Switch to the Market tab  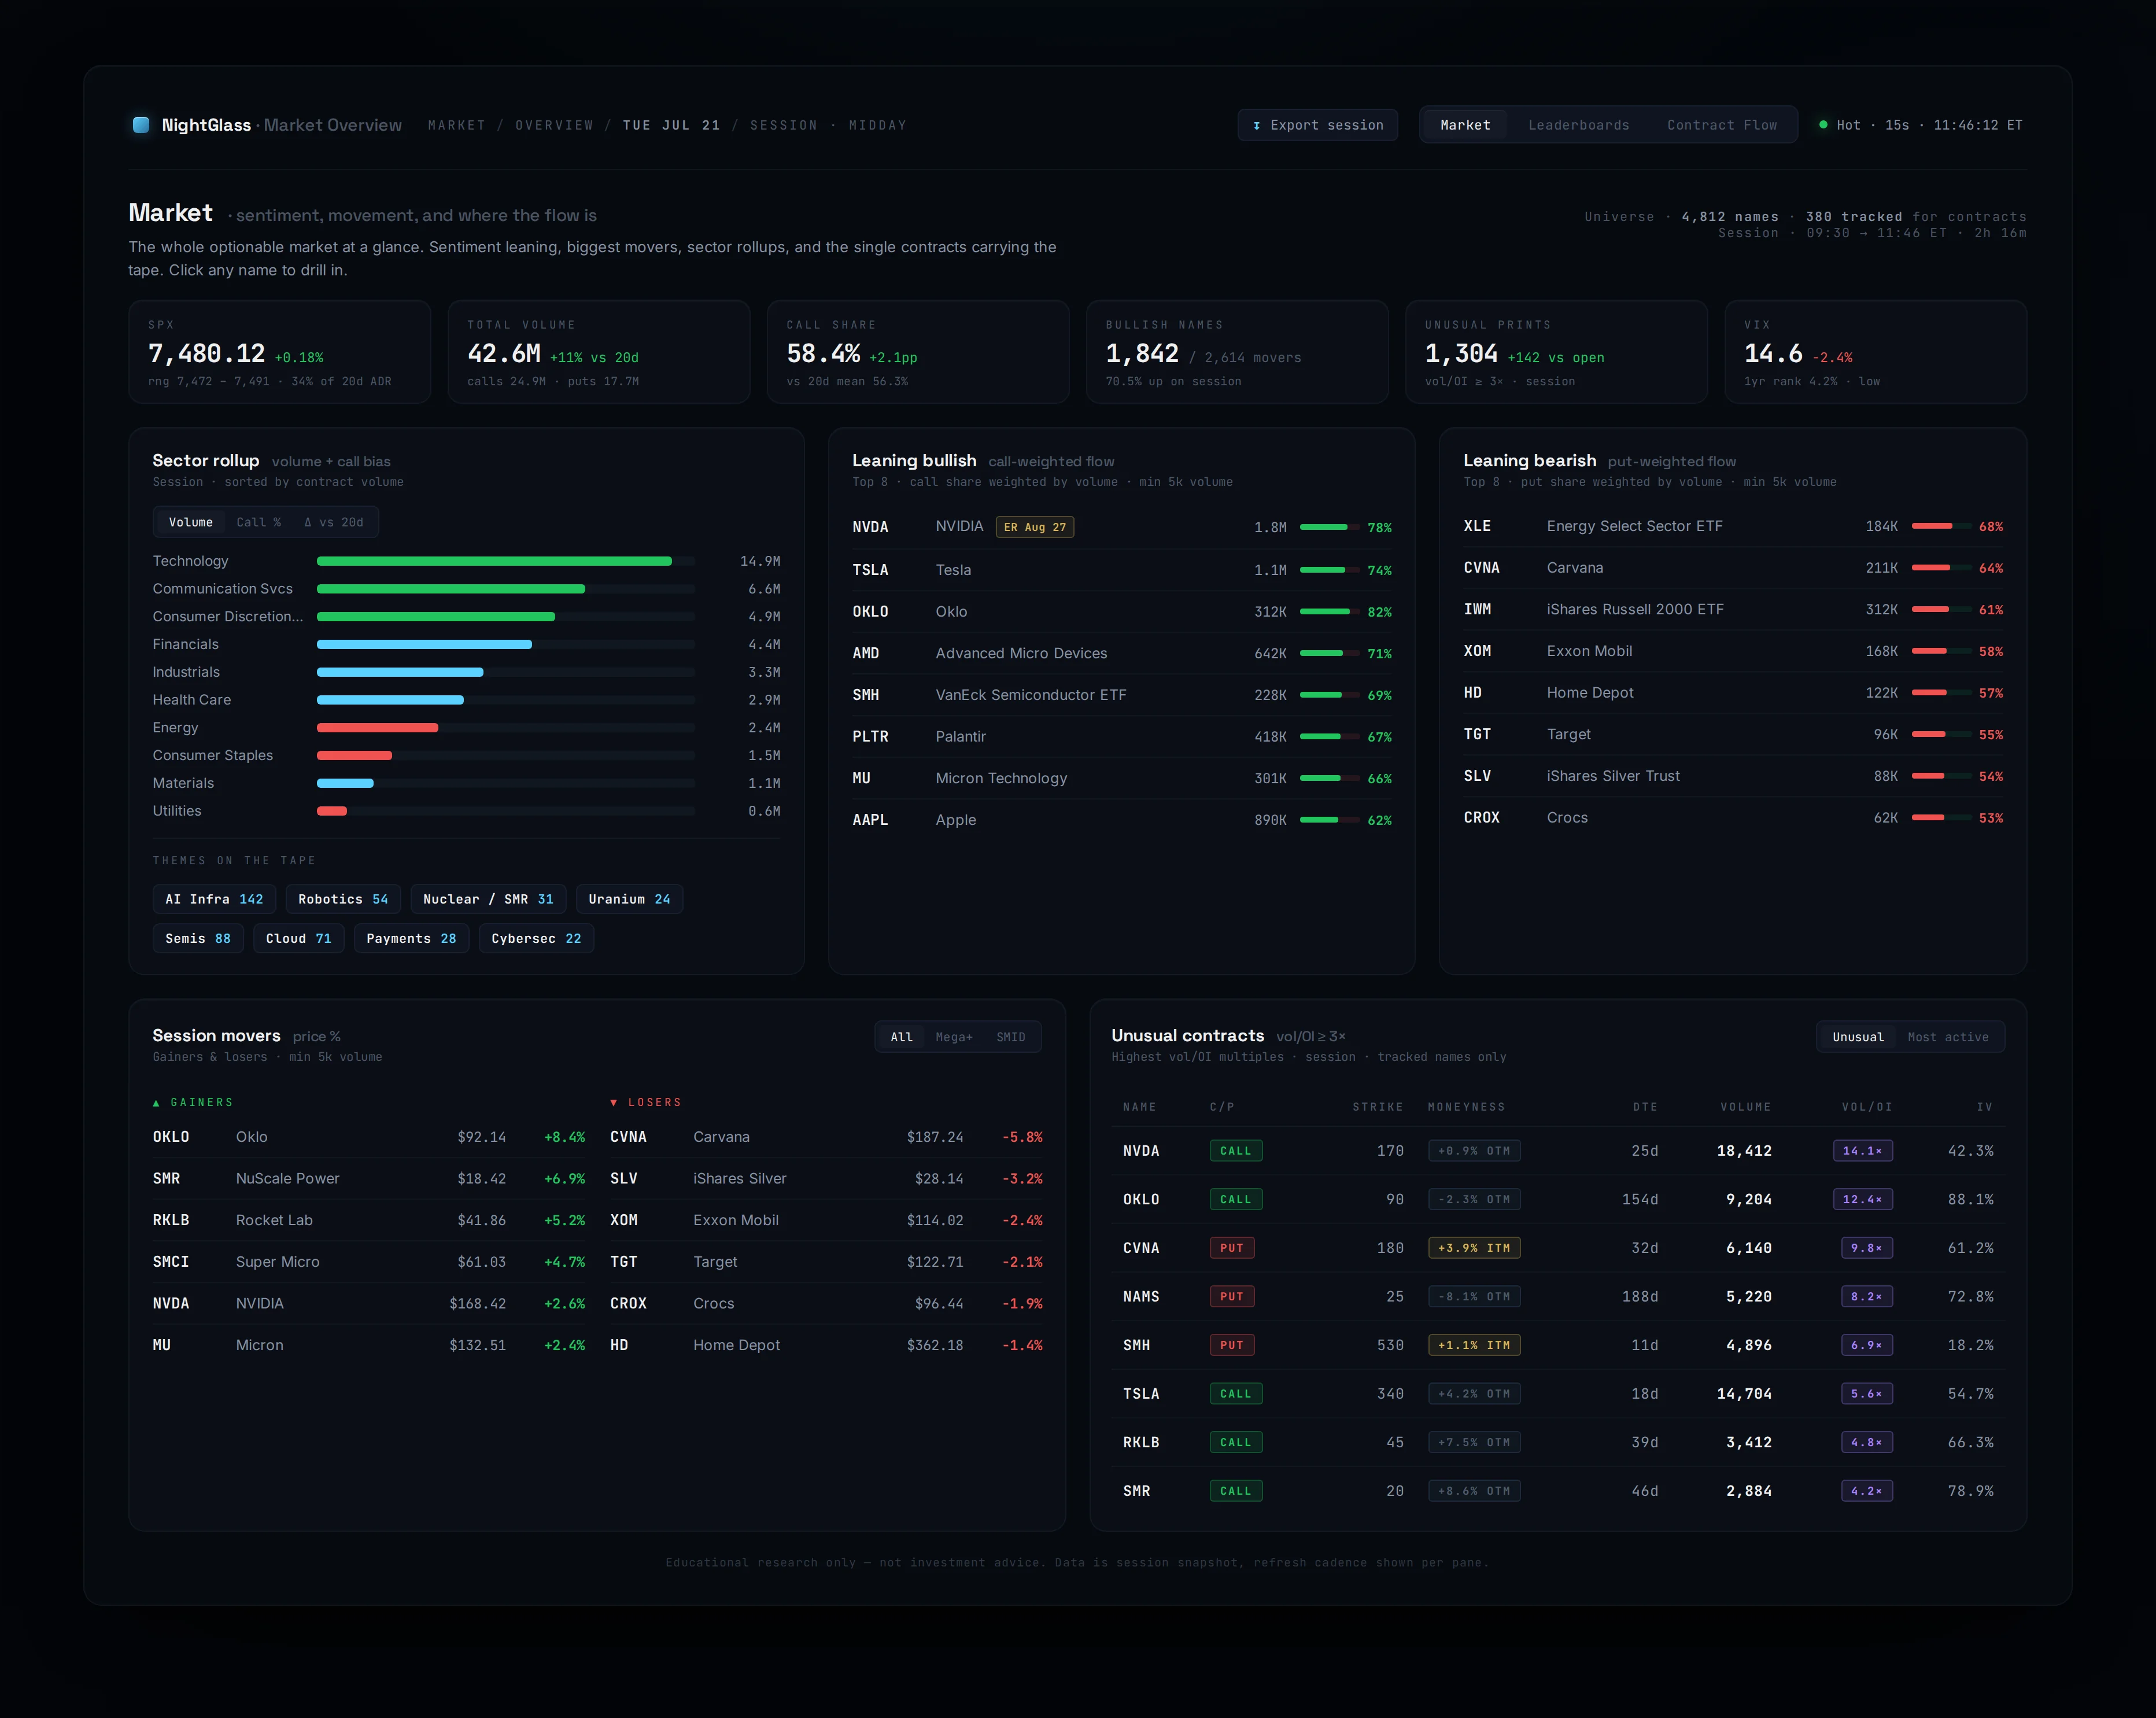point(1465,125)
